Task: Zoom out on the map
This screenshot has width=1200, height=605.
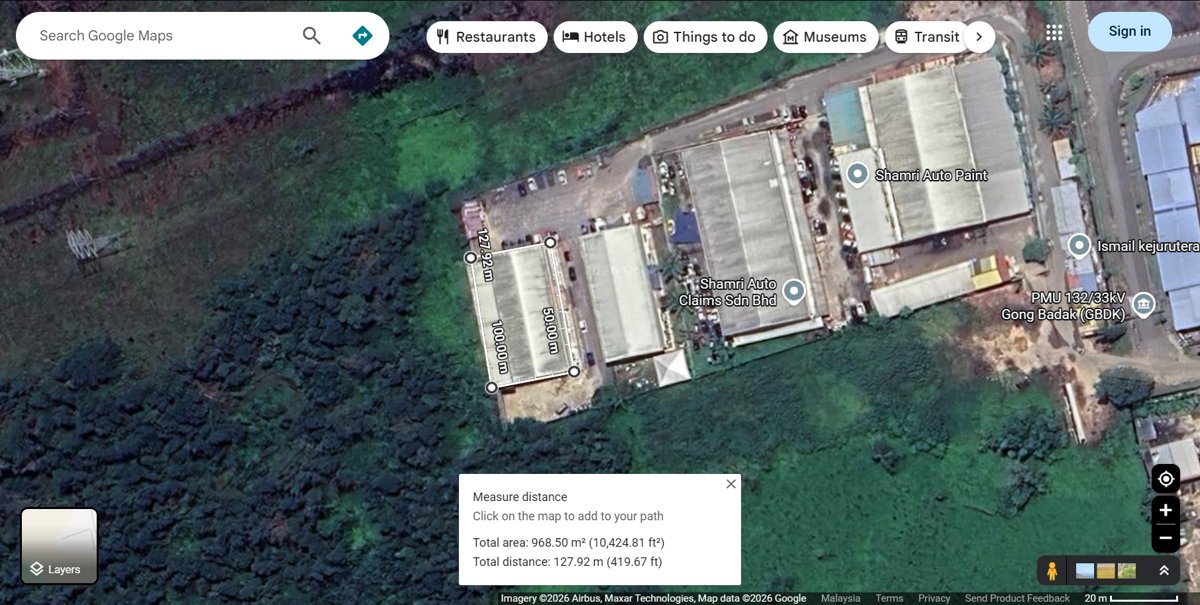Action: tap(1166, 538)
